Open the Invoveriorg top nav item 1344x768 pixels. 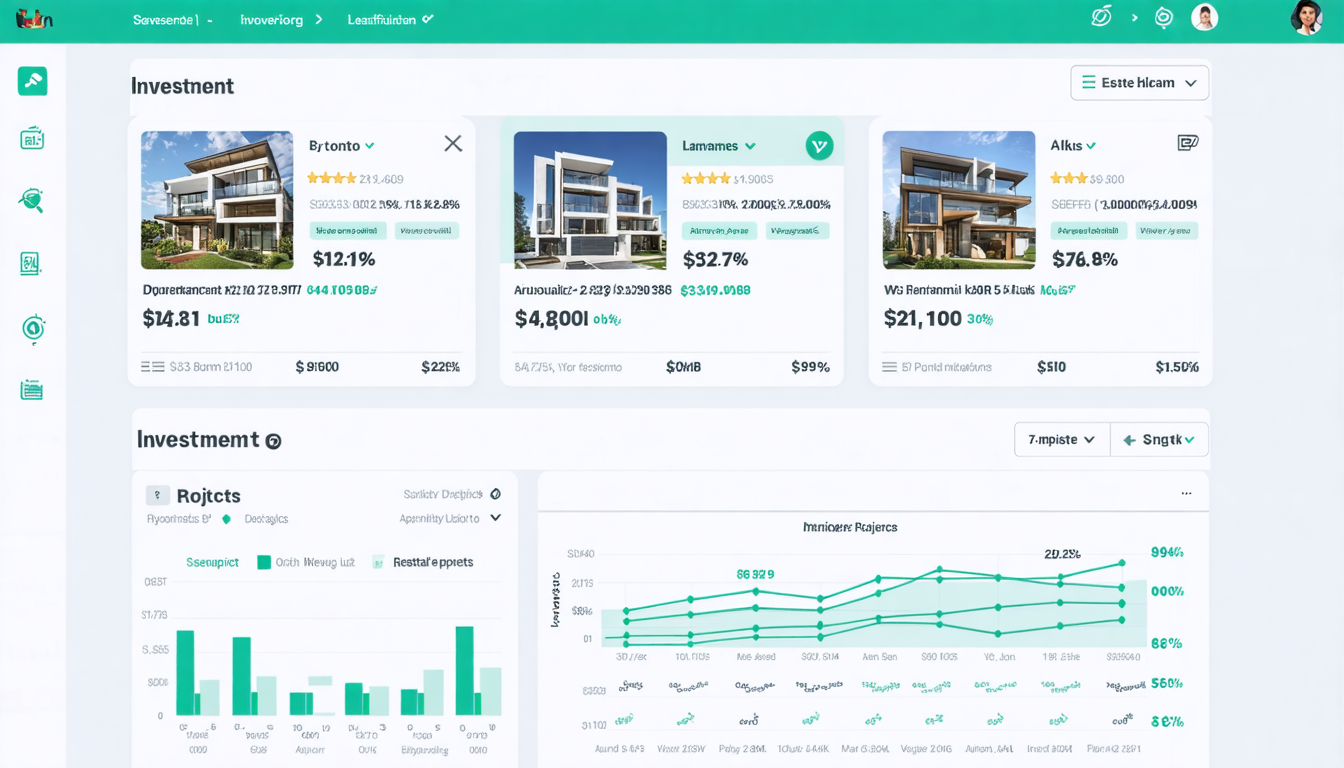click(281, 19)
